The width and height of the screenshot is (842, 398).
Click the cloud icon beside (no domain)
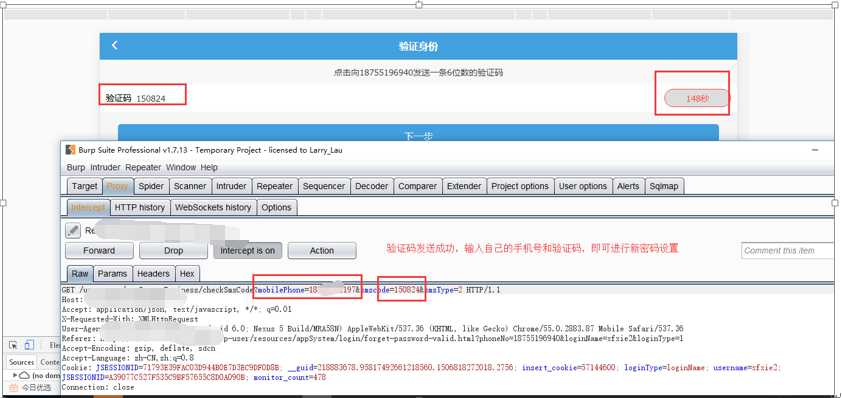25,375
